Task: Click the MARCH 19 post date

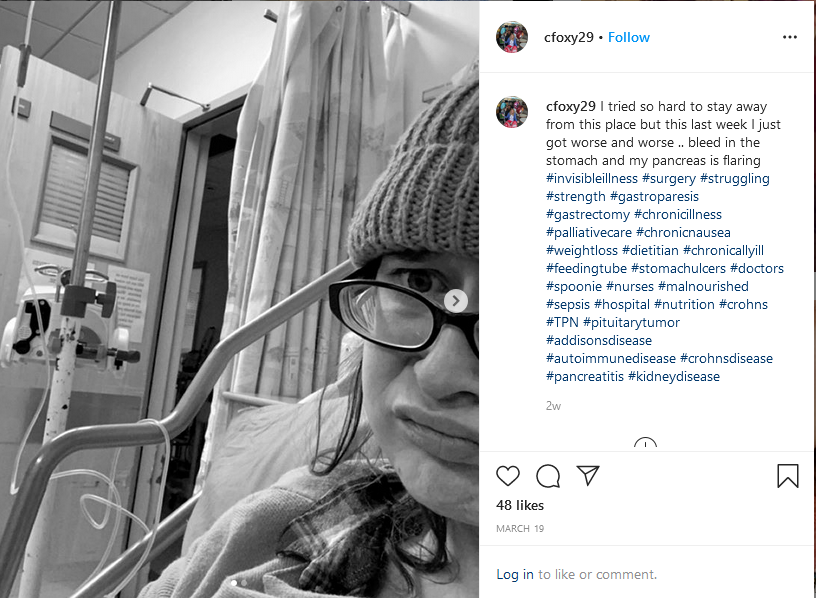Action: click(520, 529)
